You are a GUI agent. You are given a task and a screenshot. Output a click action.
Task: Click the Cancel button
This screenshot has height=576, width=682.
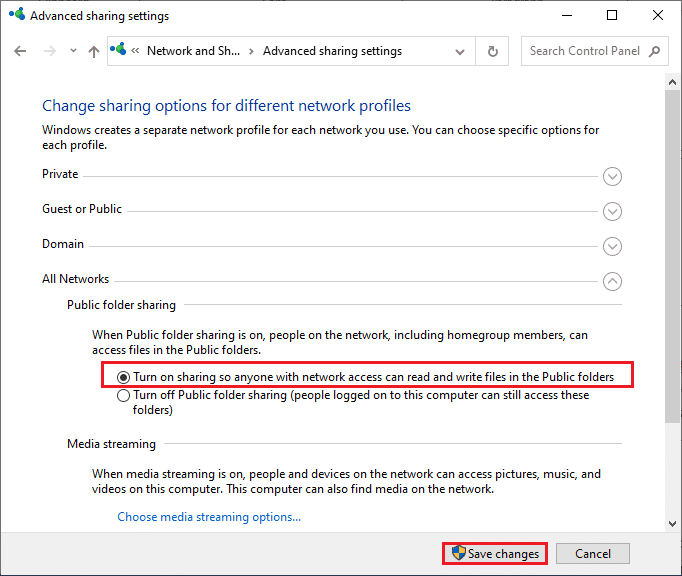coord(592,554)
